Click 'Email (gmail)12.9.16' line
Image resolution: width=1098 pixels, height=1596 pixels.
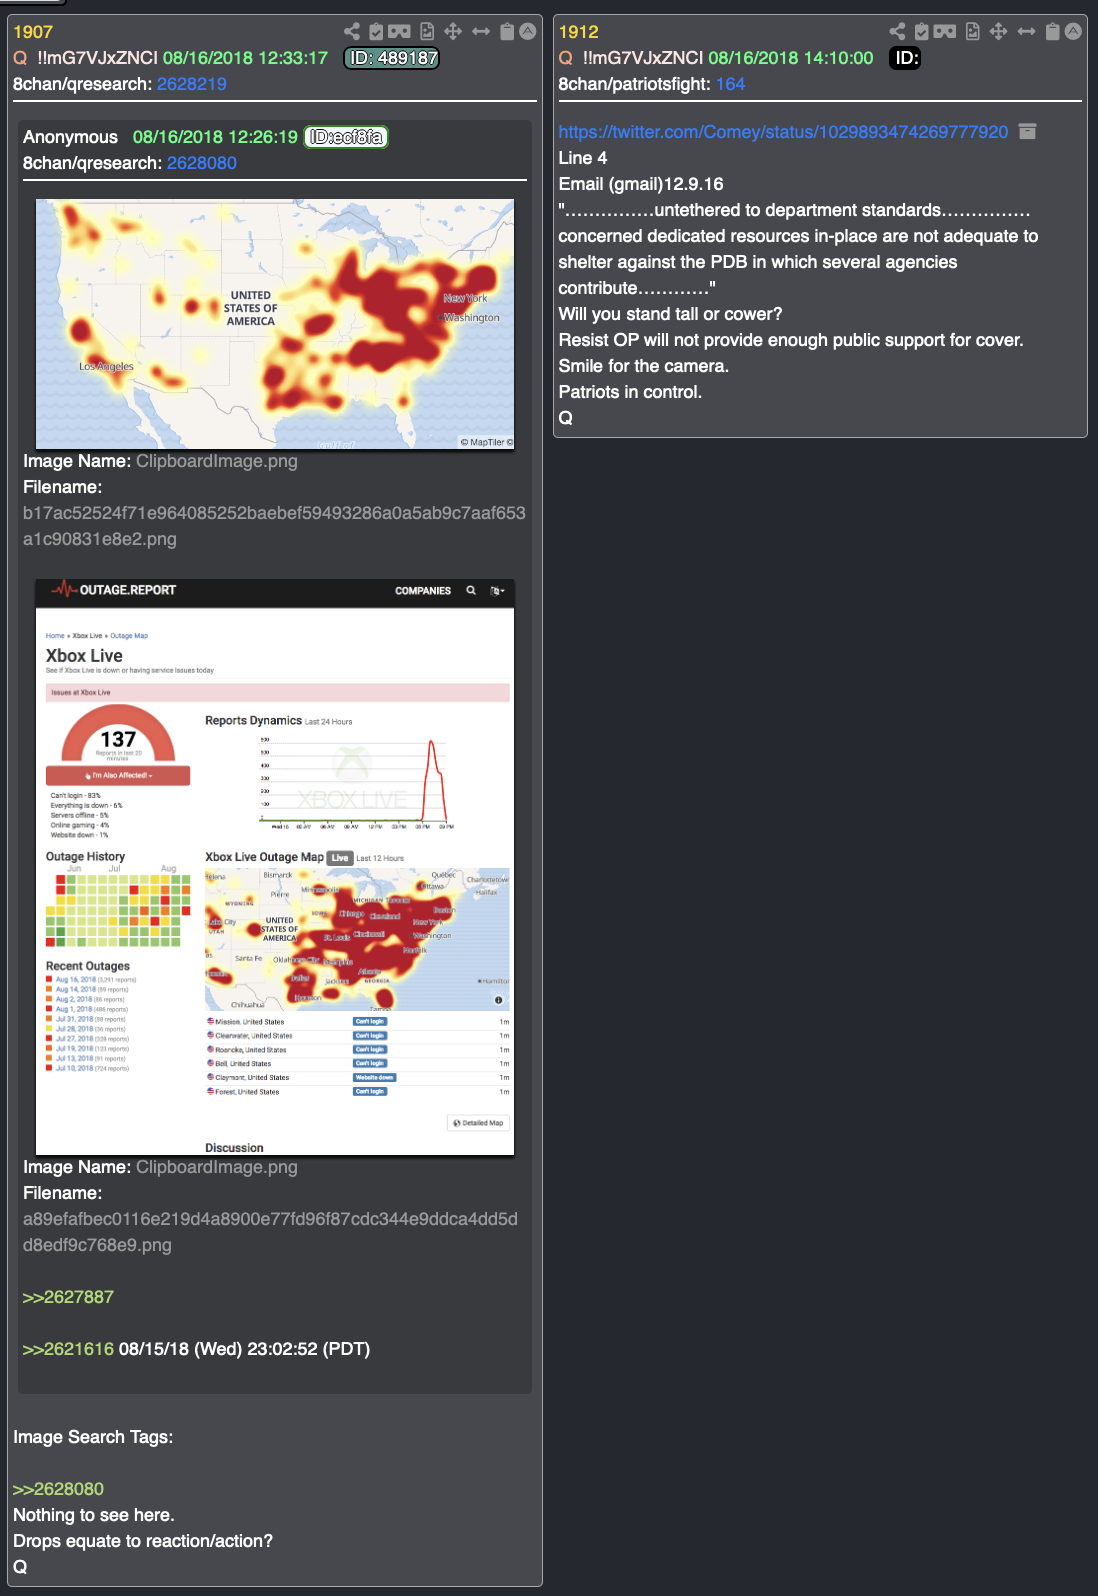click(x=641, y=184)
